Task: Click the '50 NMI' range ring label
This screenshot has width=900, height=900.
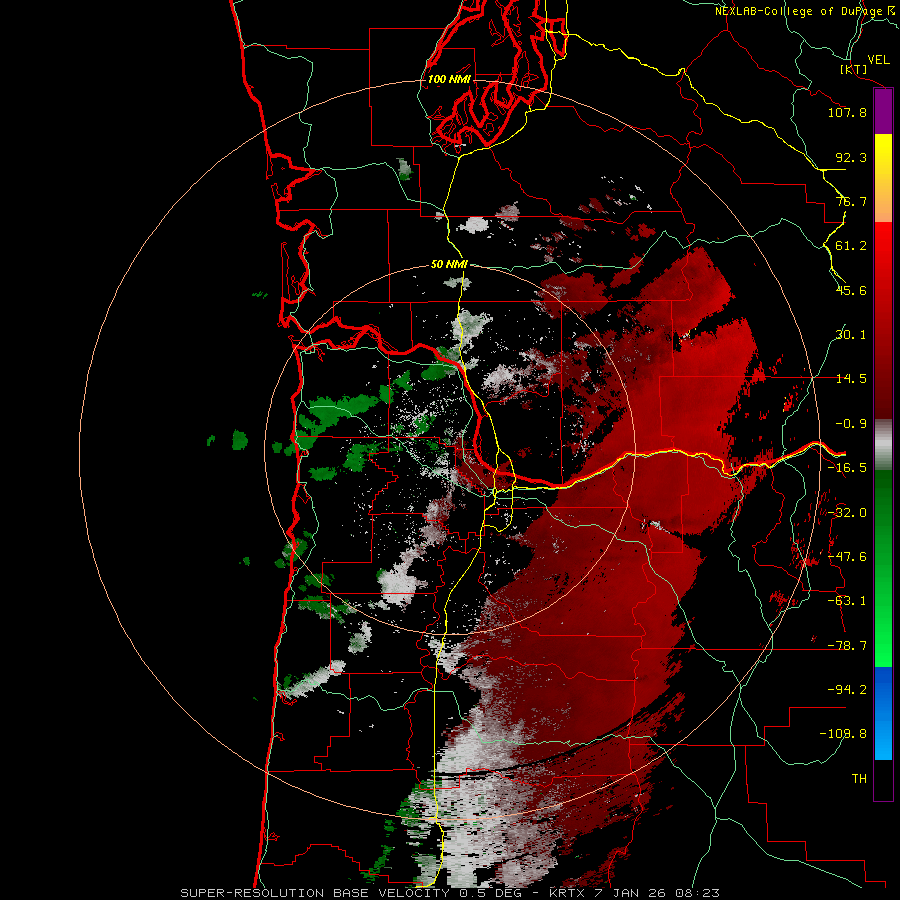Action: click(x=449, y=265)
